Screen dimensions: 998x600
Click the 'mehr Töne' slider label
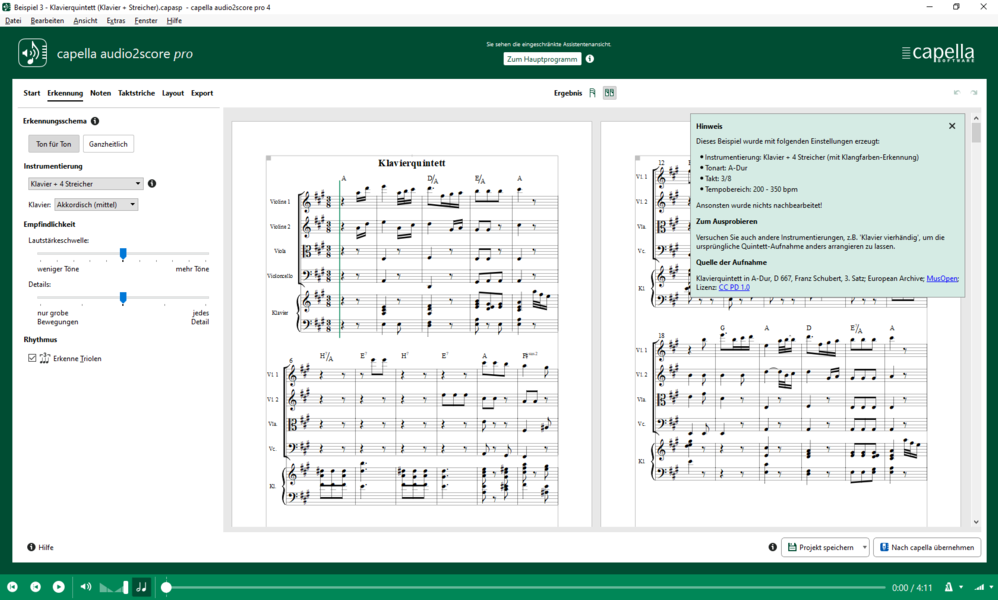tap(192, 269)
